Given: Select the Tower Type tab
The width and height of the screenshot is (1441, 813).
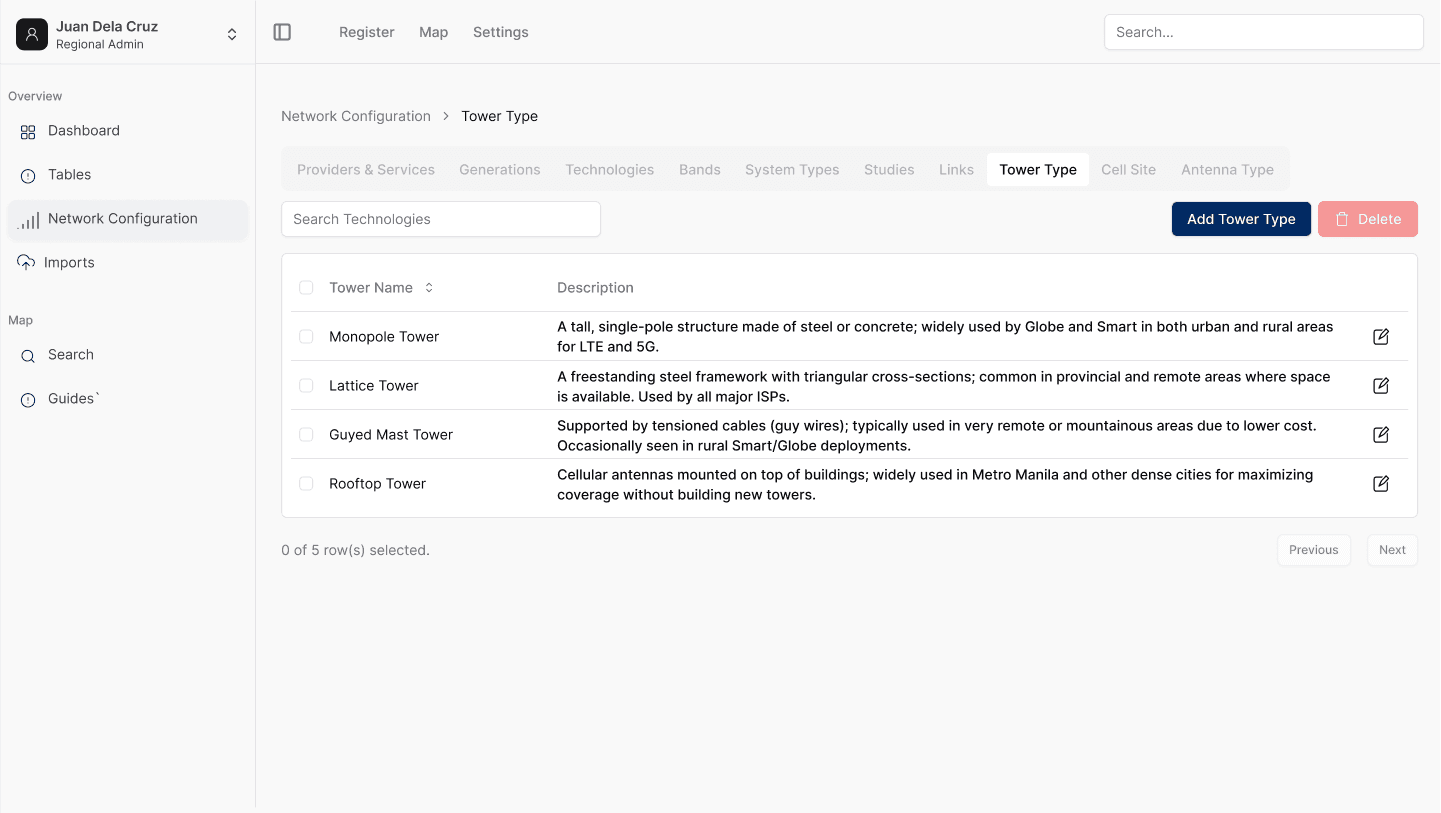Looking at the screenshot, I should [x=1038, y=170].
